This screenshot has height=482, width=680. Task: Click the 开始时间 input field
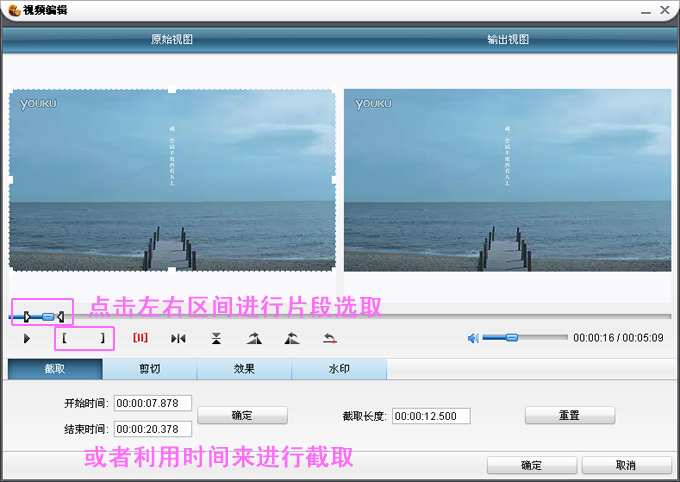153,403
